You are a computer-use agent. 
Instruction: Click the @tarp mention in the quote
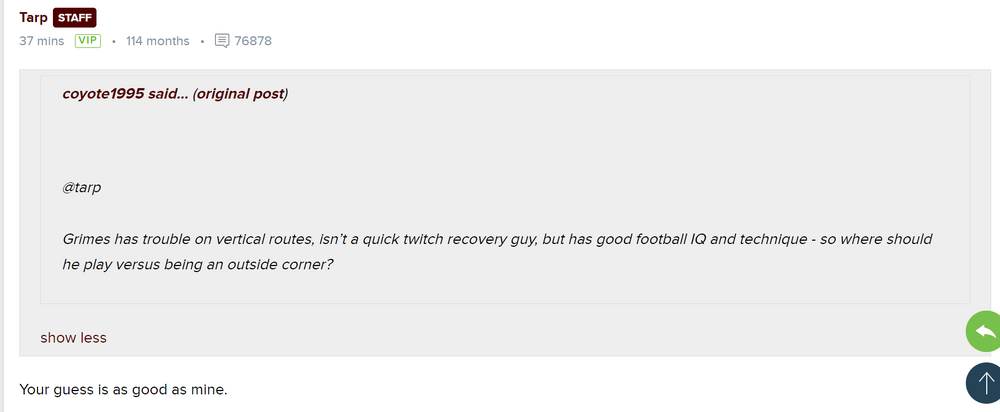(82, 187)
